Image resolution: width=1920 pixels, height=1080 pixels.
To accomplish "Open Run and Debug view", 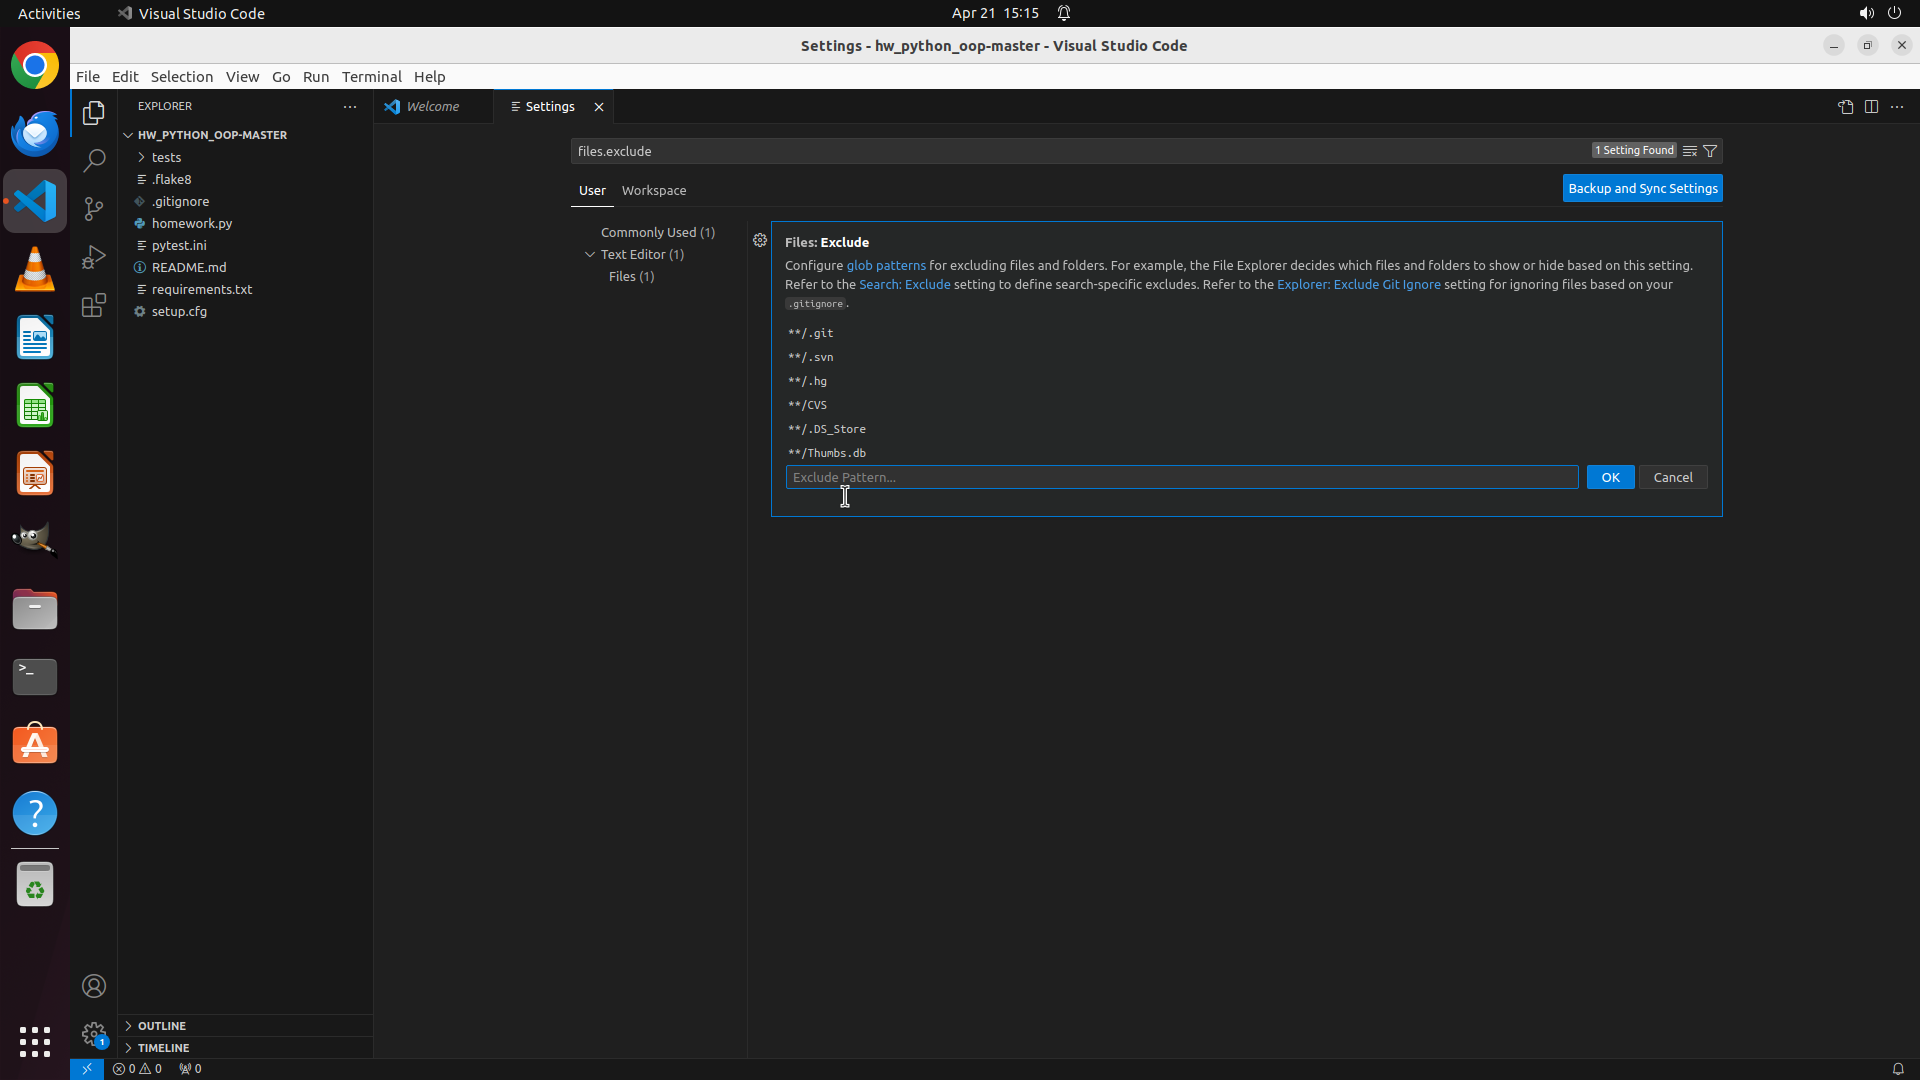I will click(x=94, y=257).
